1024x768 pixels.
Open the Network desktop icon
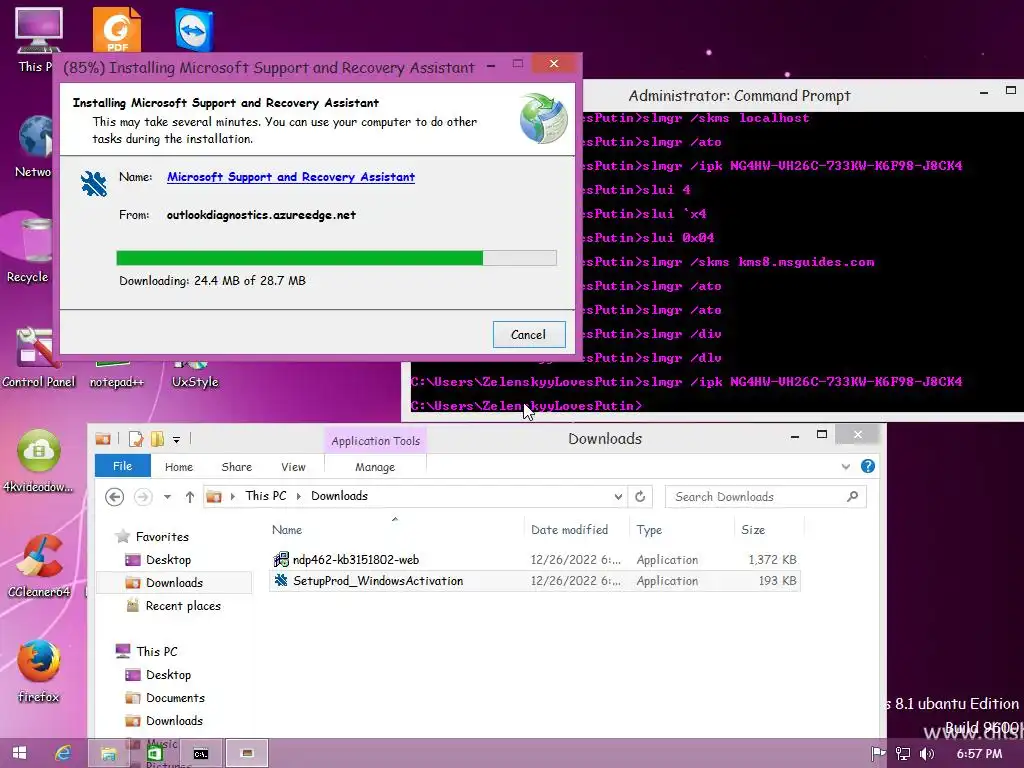click(33, 146)
